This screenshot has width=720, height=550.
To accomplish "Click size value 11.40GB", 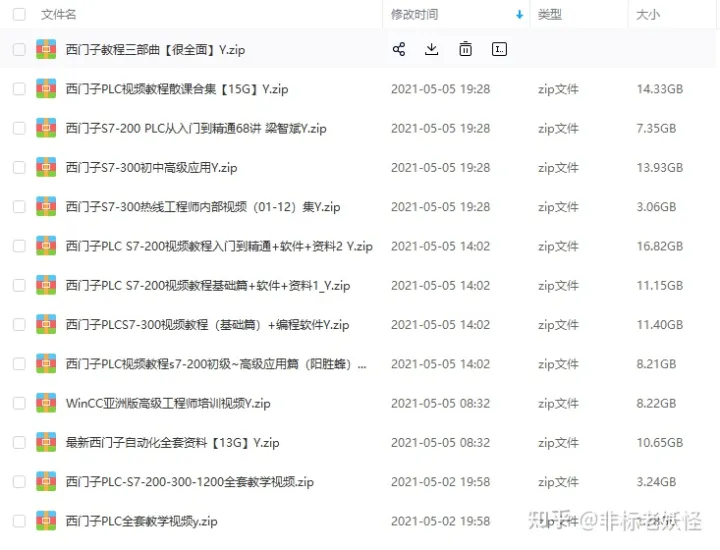I will (x=659, y=325).
